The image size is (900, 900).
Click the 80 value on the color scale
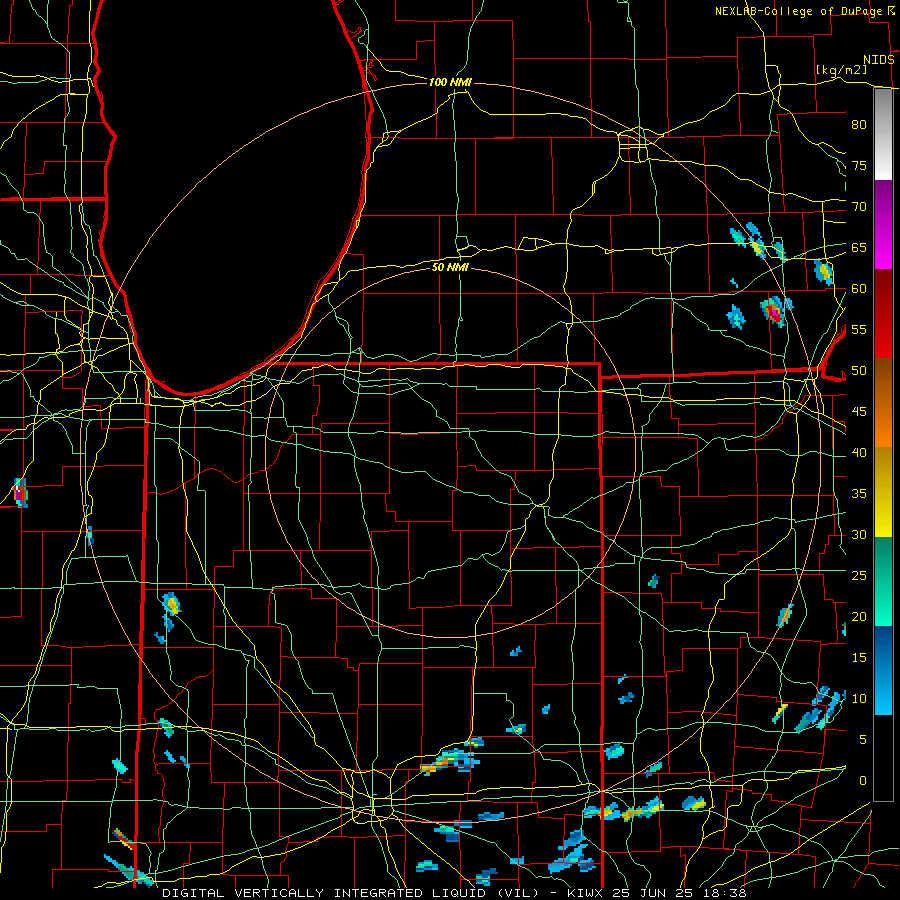tap(859, 125)
